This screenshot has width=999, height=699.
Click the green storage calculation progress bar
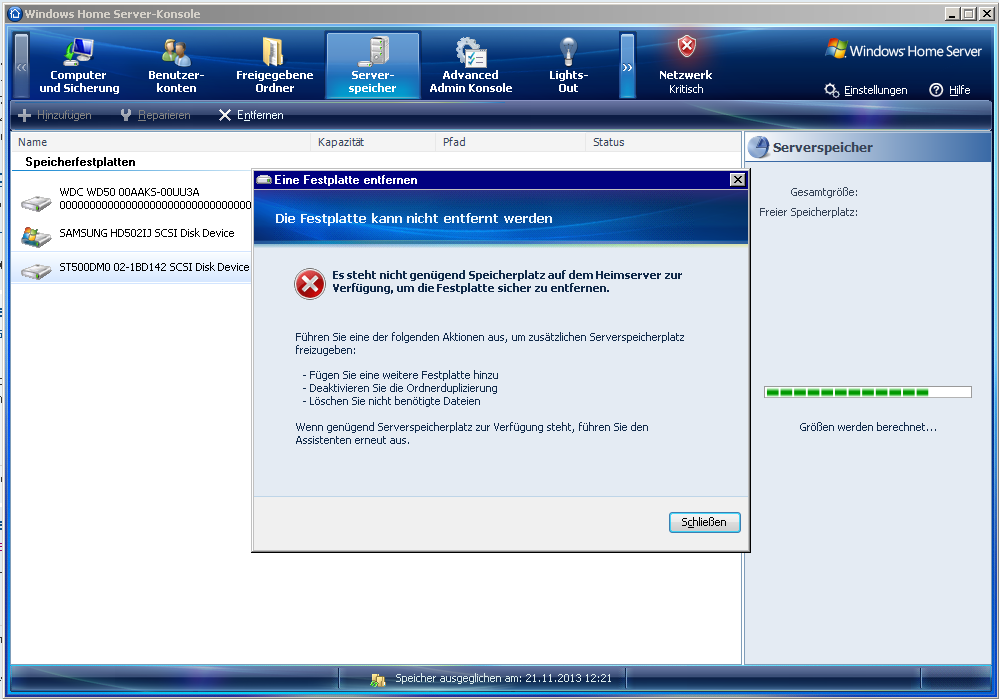867,392
